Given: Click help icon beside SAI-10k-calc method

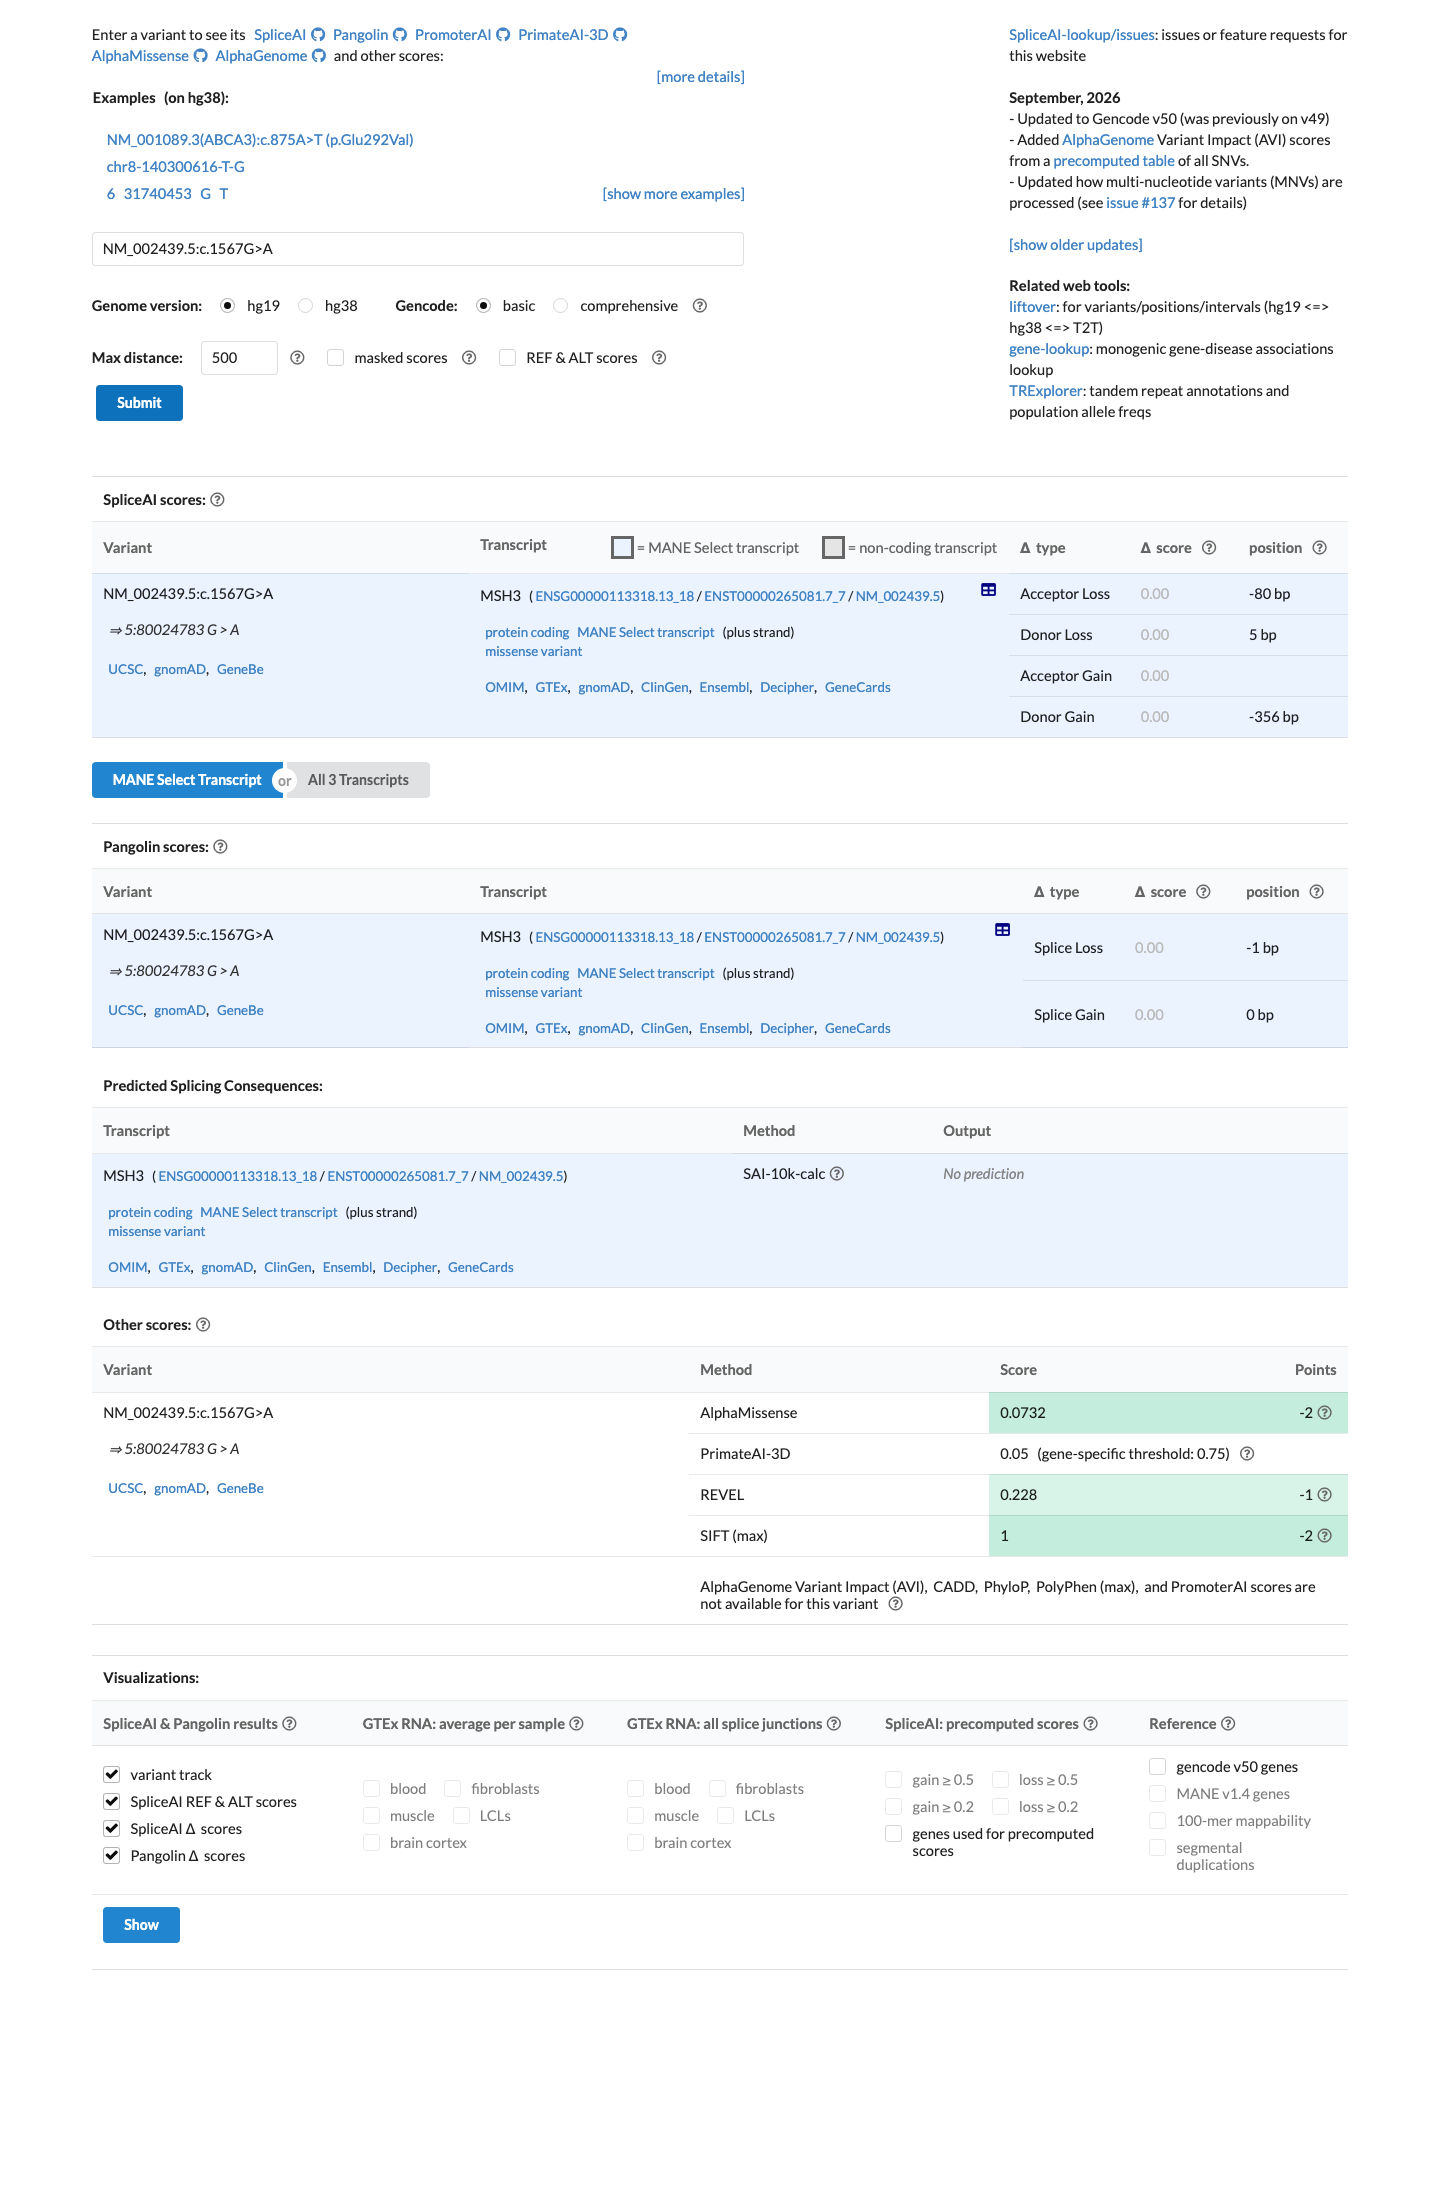Looking at the screenshot, I should pyautogui.click(x=837, y=1174).
